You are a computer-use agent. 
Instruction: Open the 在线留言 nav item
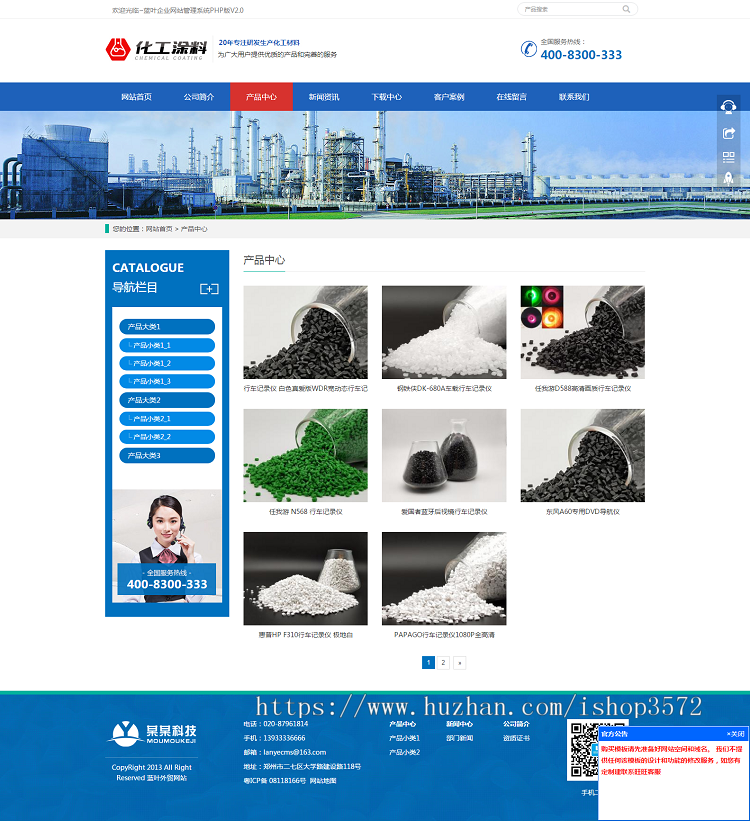click(x=511, y=97)
